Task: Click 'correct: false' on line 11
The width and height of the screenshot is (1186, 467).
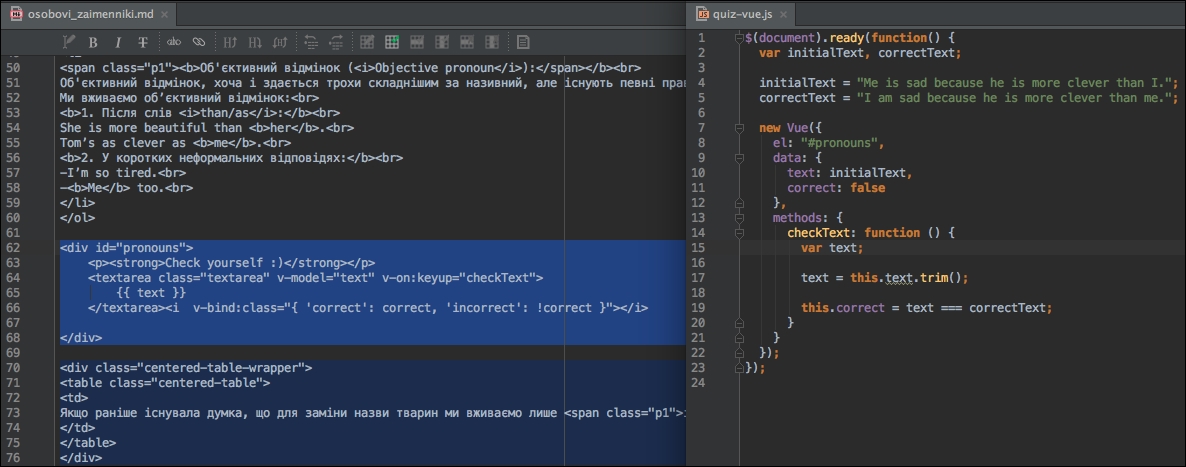Action: 836,188
